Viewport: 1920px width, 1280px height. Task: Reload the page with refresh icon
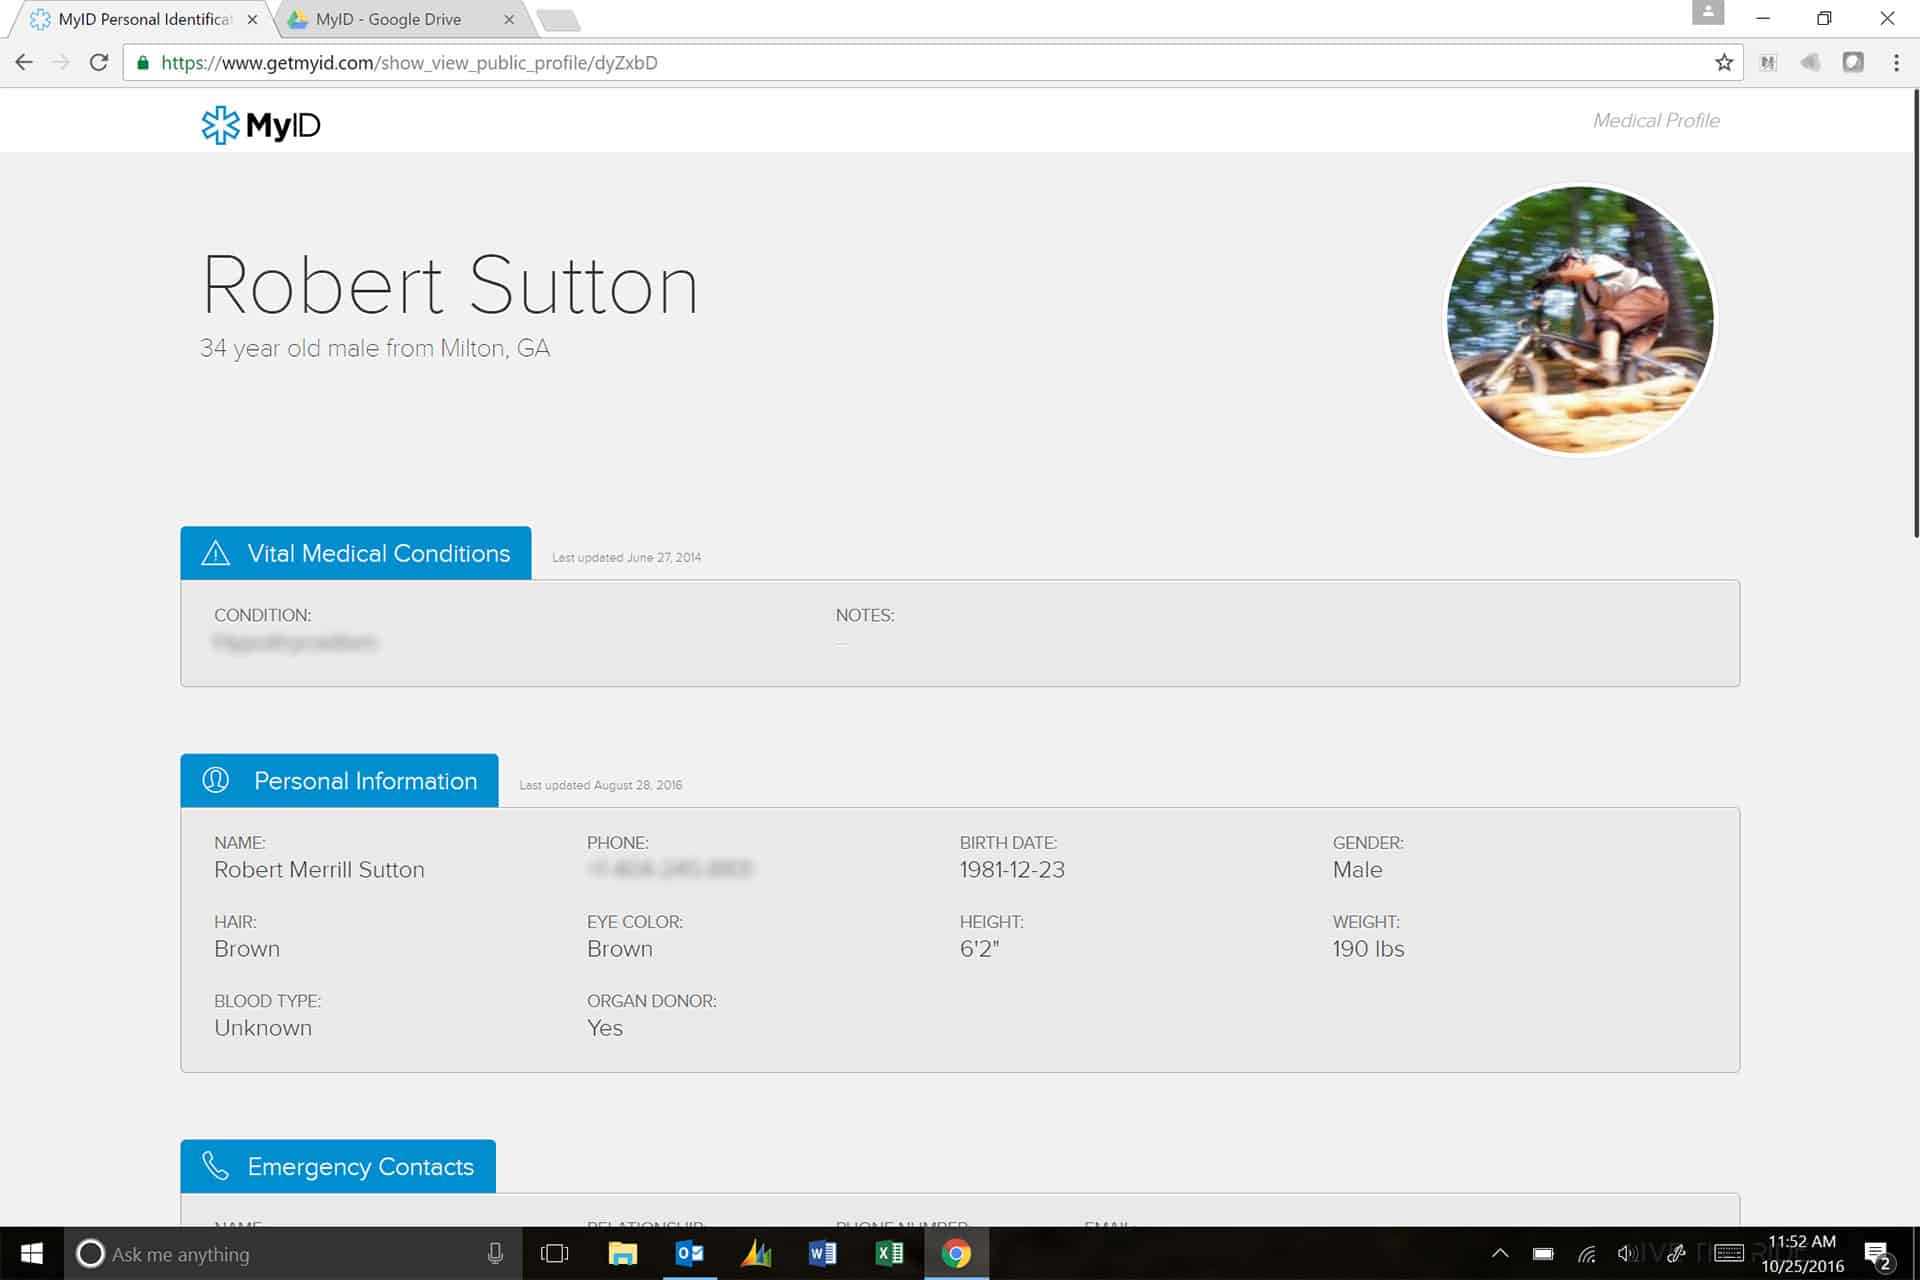click(x=99, y=62)
